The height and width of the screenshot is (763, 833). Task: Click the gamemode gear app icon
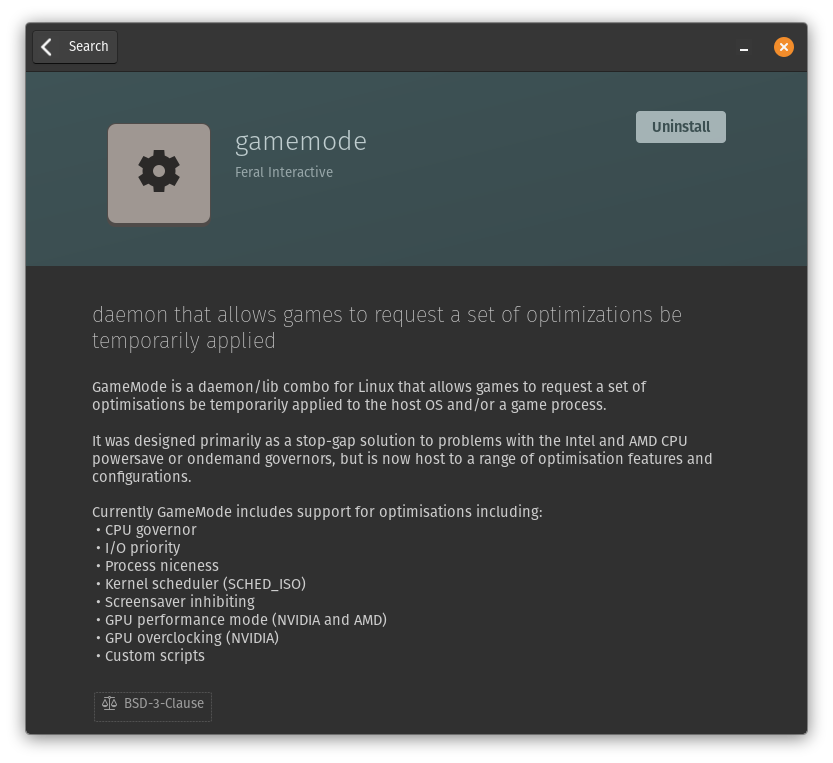(159, 173)
